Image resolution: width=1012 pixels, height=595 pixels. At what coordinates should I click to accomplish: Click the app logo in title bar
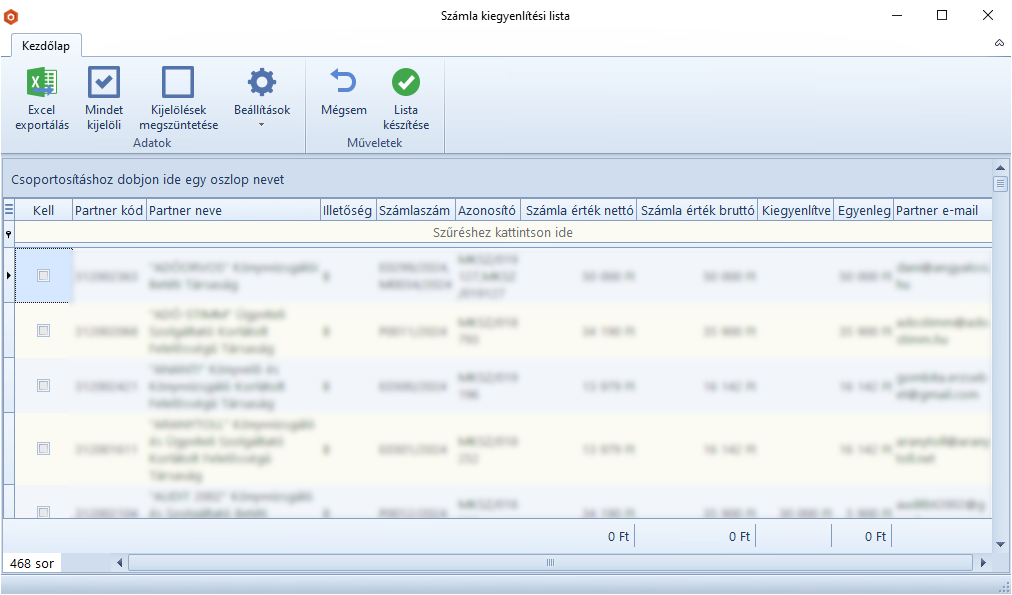(11, 16)
